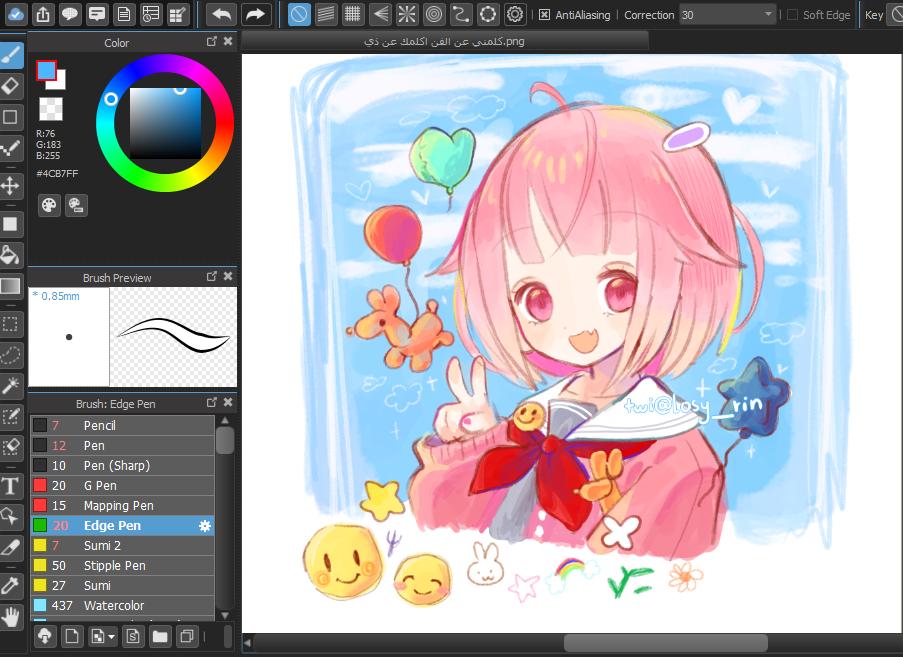Viewport: 903px width, 657px height.
Task: Select the Watercolor brush
Action: tap(122, 606)
